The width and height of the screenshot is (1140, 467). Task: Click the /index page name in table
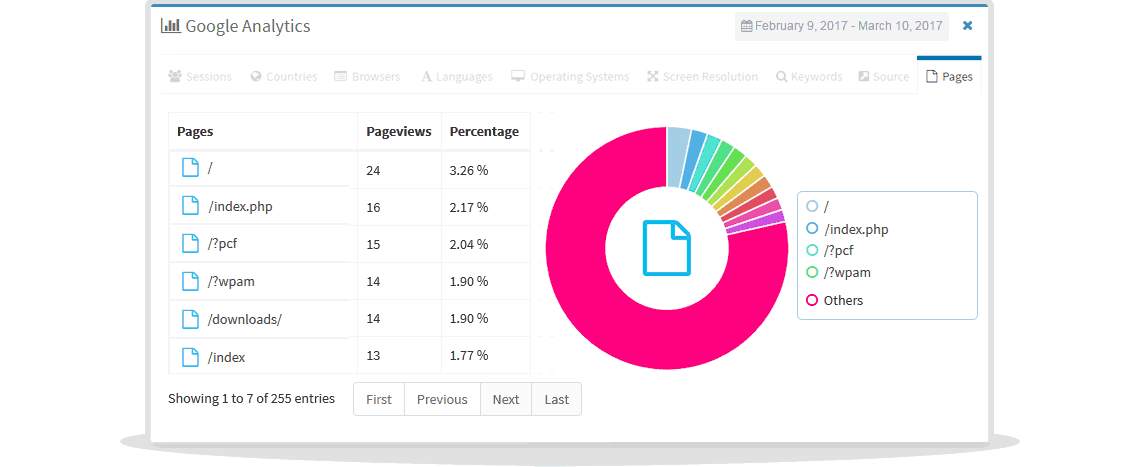(227, 357)
